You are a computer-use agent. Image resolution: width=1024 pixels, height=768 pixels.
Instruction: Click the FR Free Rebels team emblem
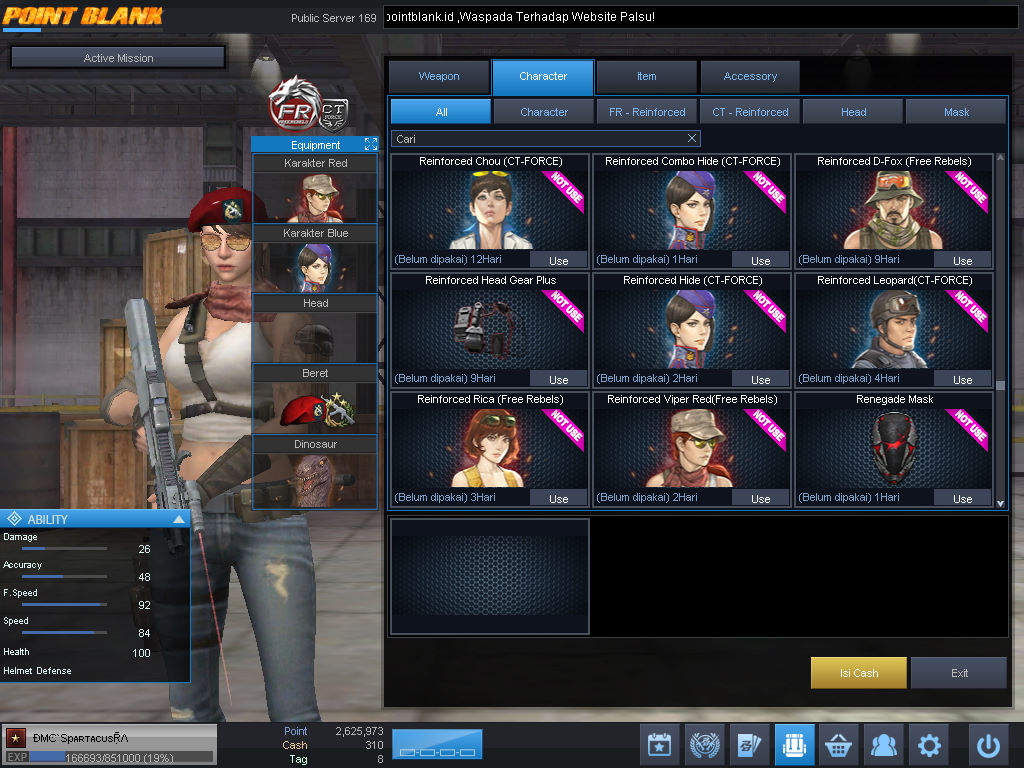pyautogui.click(x=295, y=105)
